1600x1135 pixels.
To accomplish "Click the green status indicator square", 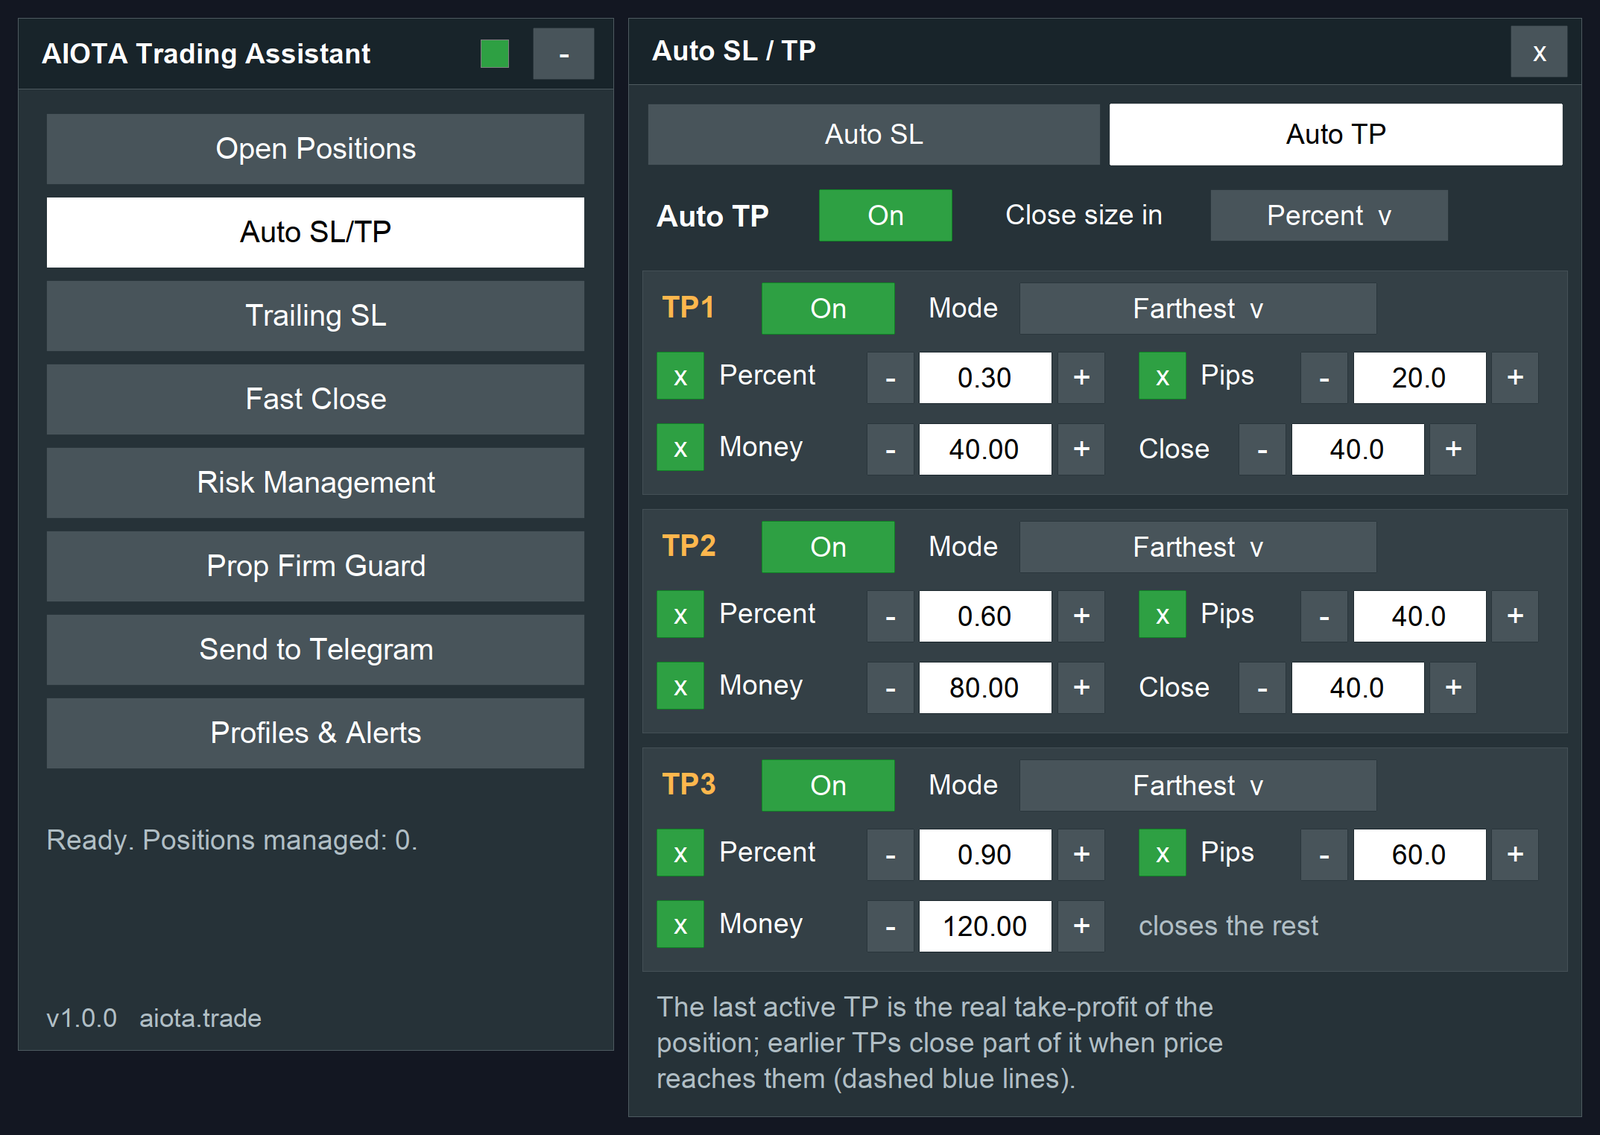I will click(494, 54).
